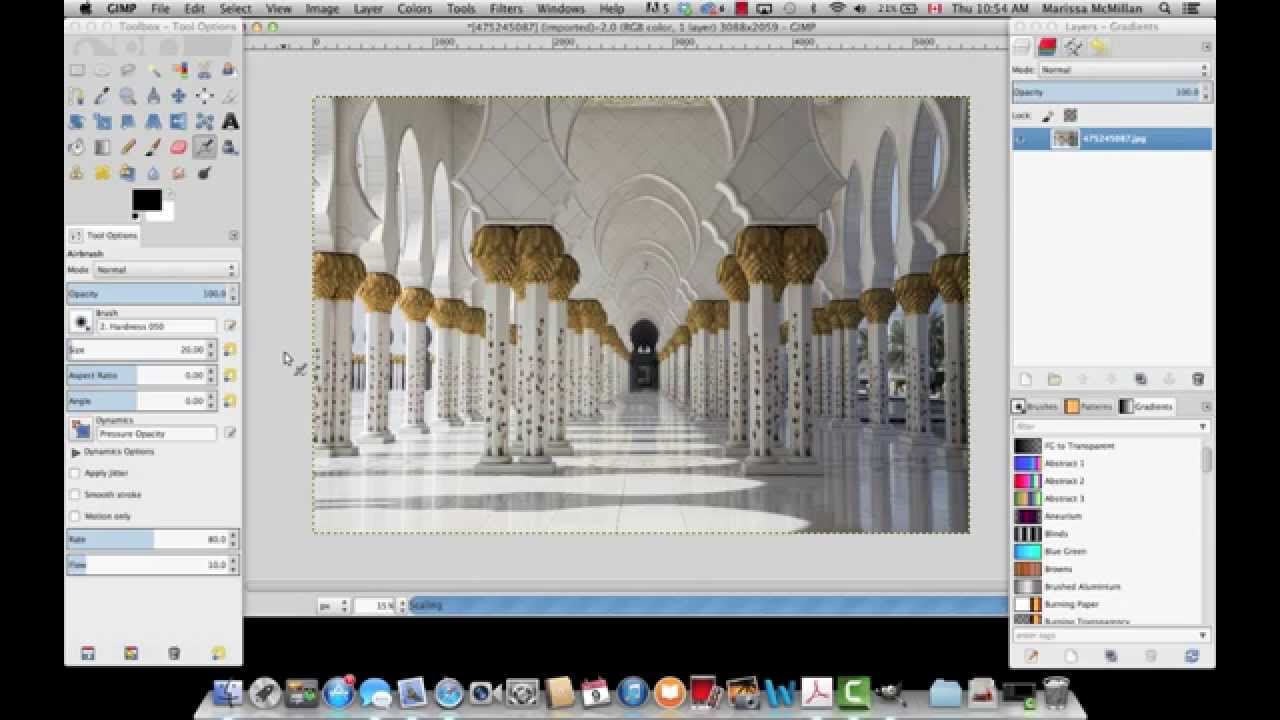The image size is (1280, 720).
Task: Select the Move tool
Action: pos(179,96)
